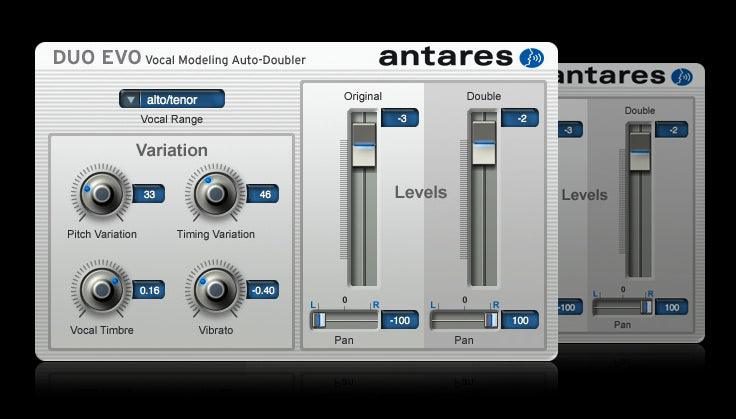This screenshot has height=419, width=736.
Task: Select pan value 100 in back window
Action: click(672, 307)
